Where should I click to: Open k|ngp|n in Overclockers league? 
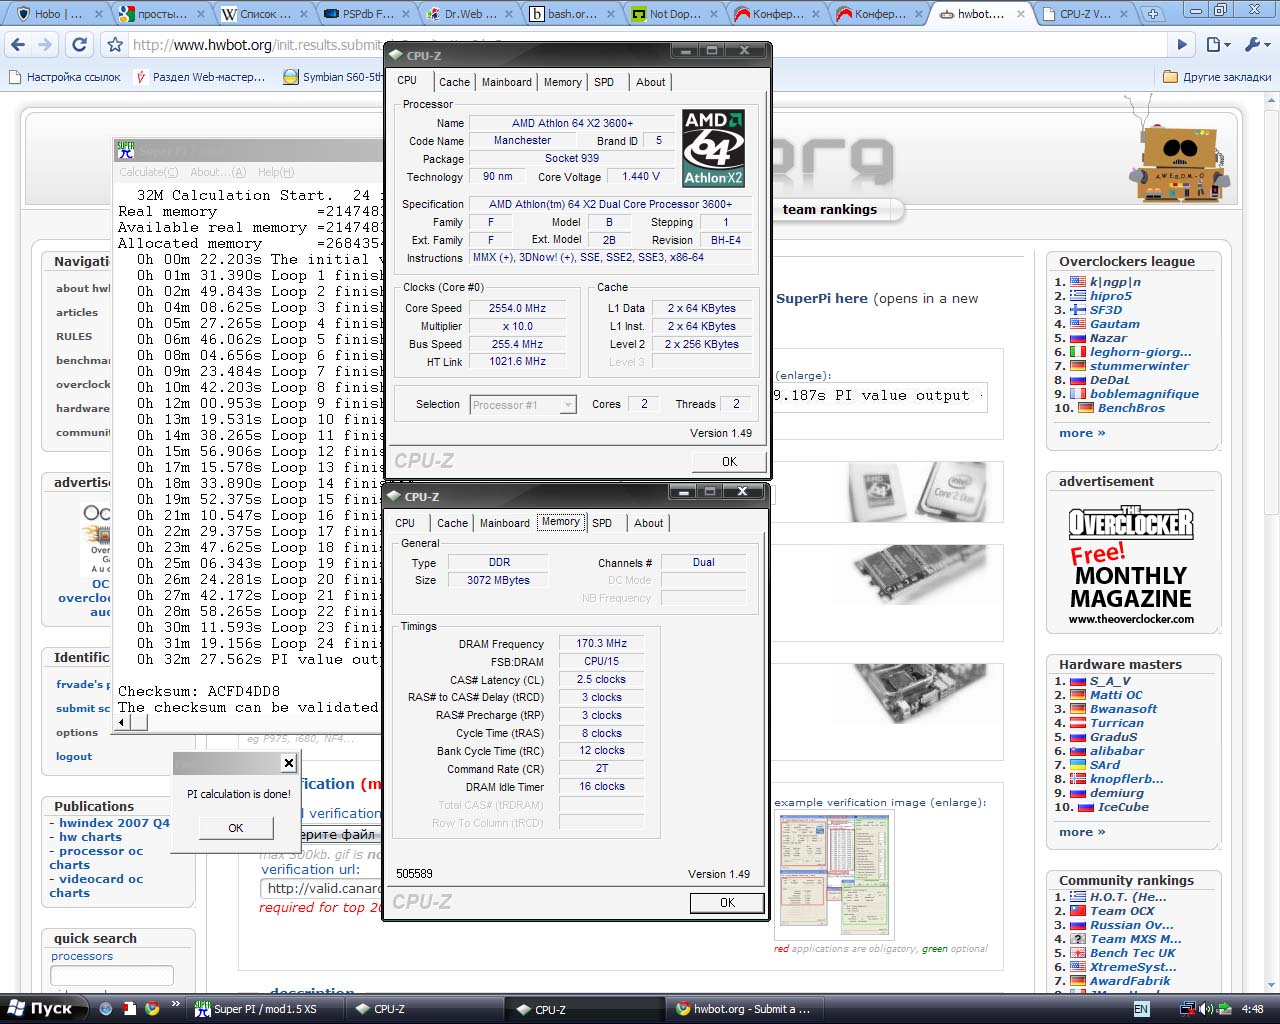pyautogui.click(x=1115, y=282)
